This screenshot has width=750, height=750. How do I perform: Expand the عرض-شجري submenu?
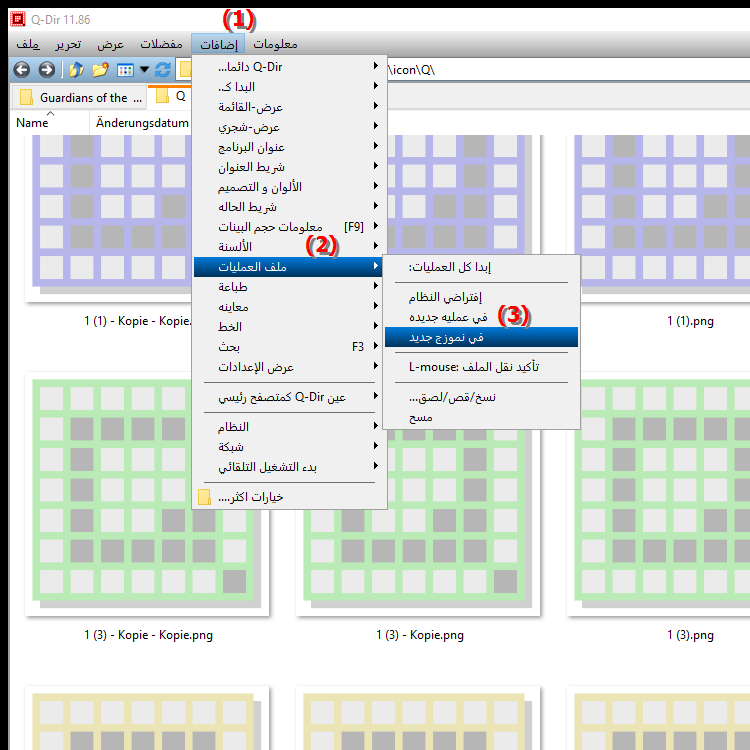tap(289, 127)
